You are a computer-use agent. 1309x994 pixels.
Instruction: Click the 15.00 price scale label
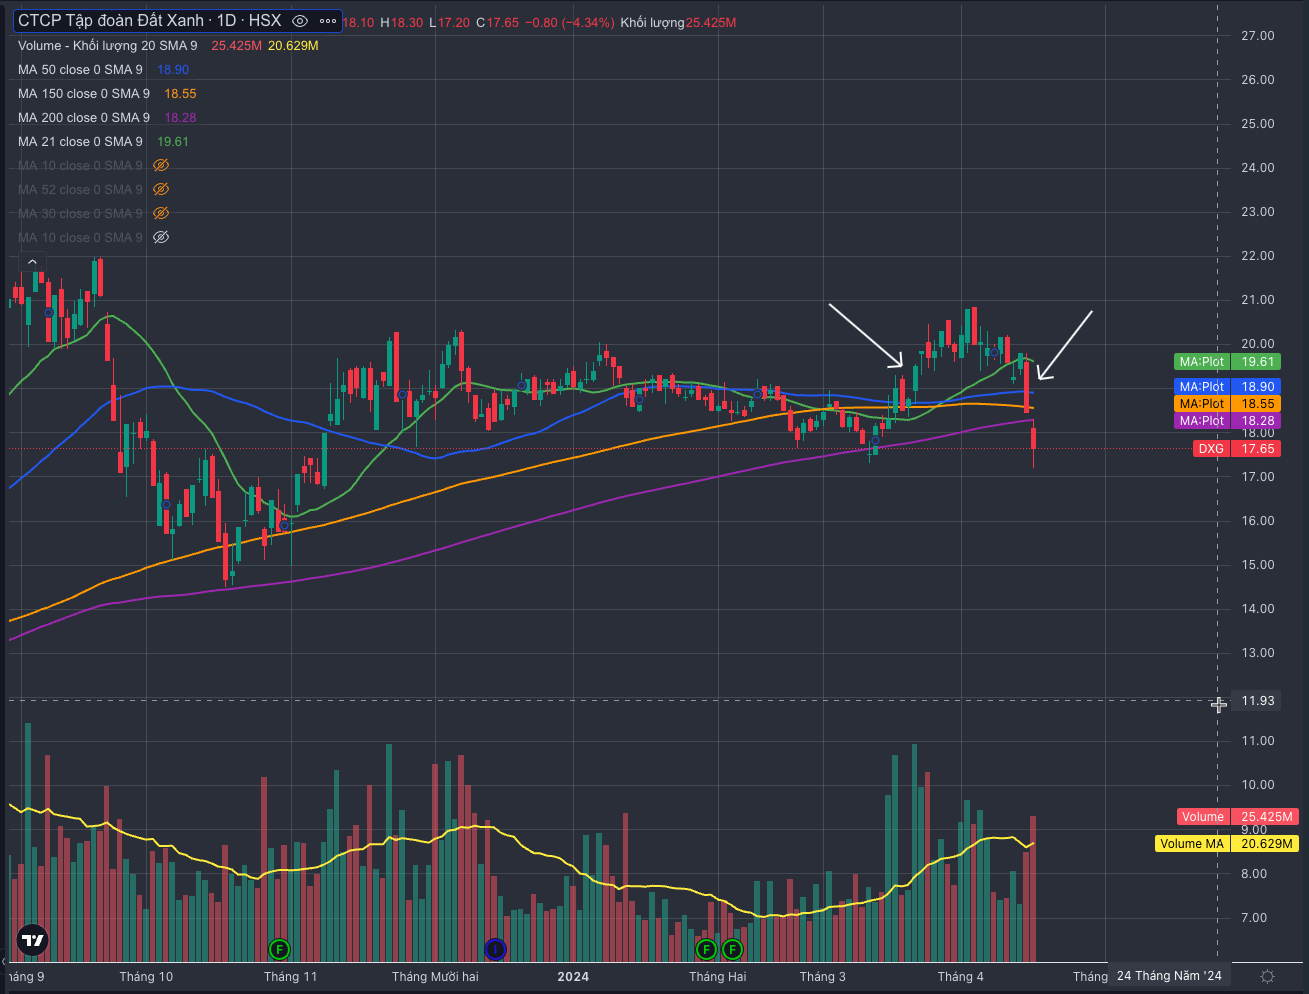(x=1257, y=565)
